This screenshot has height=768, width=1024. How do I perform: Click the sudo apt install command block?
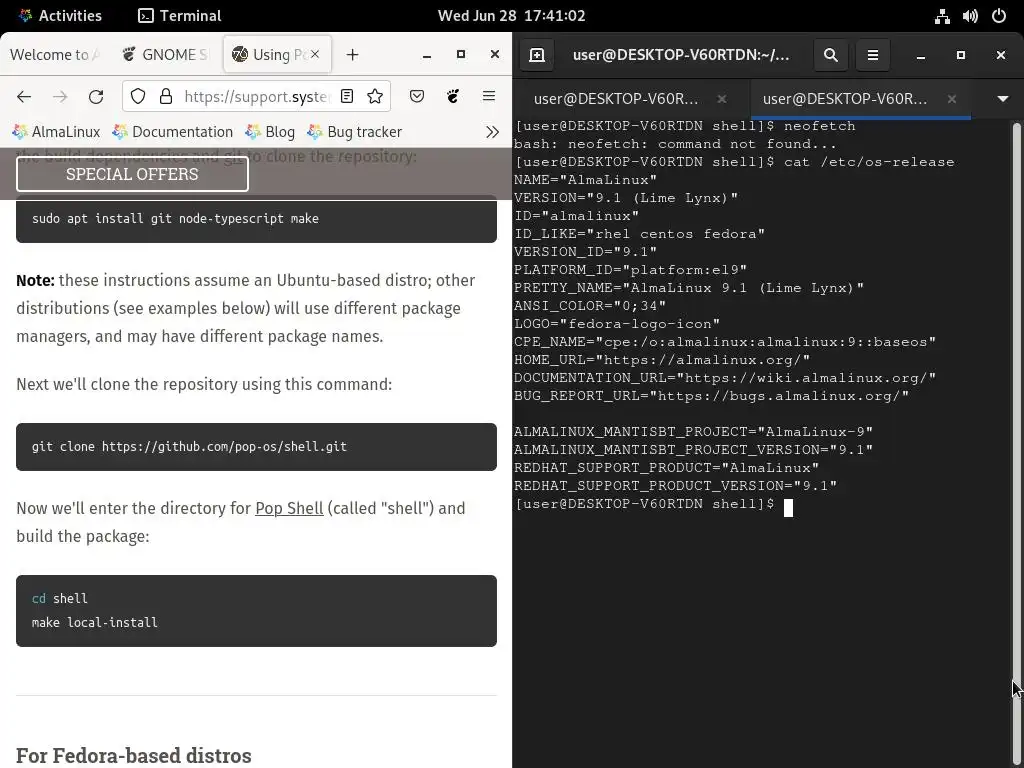256,219
